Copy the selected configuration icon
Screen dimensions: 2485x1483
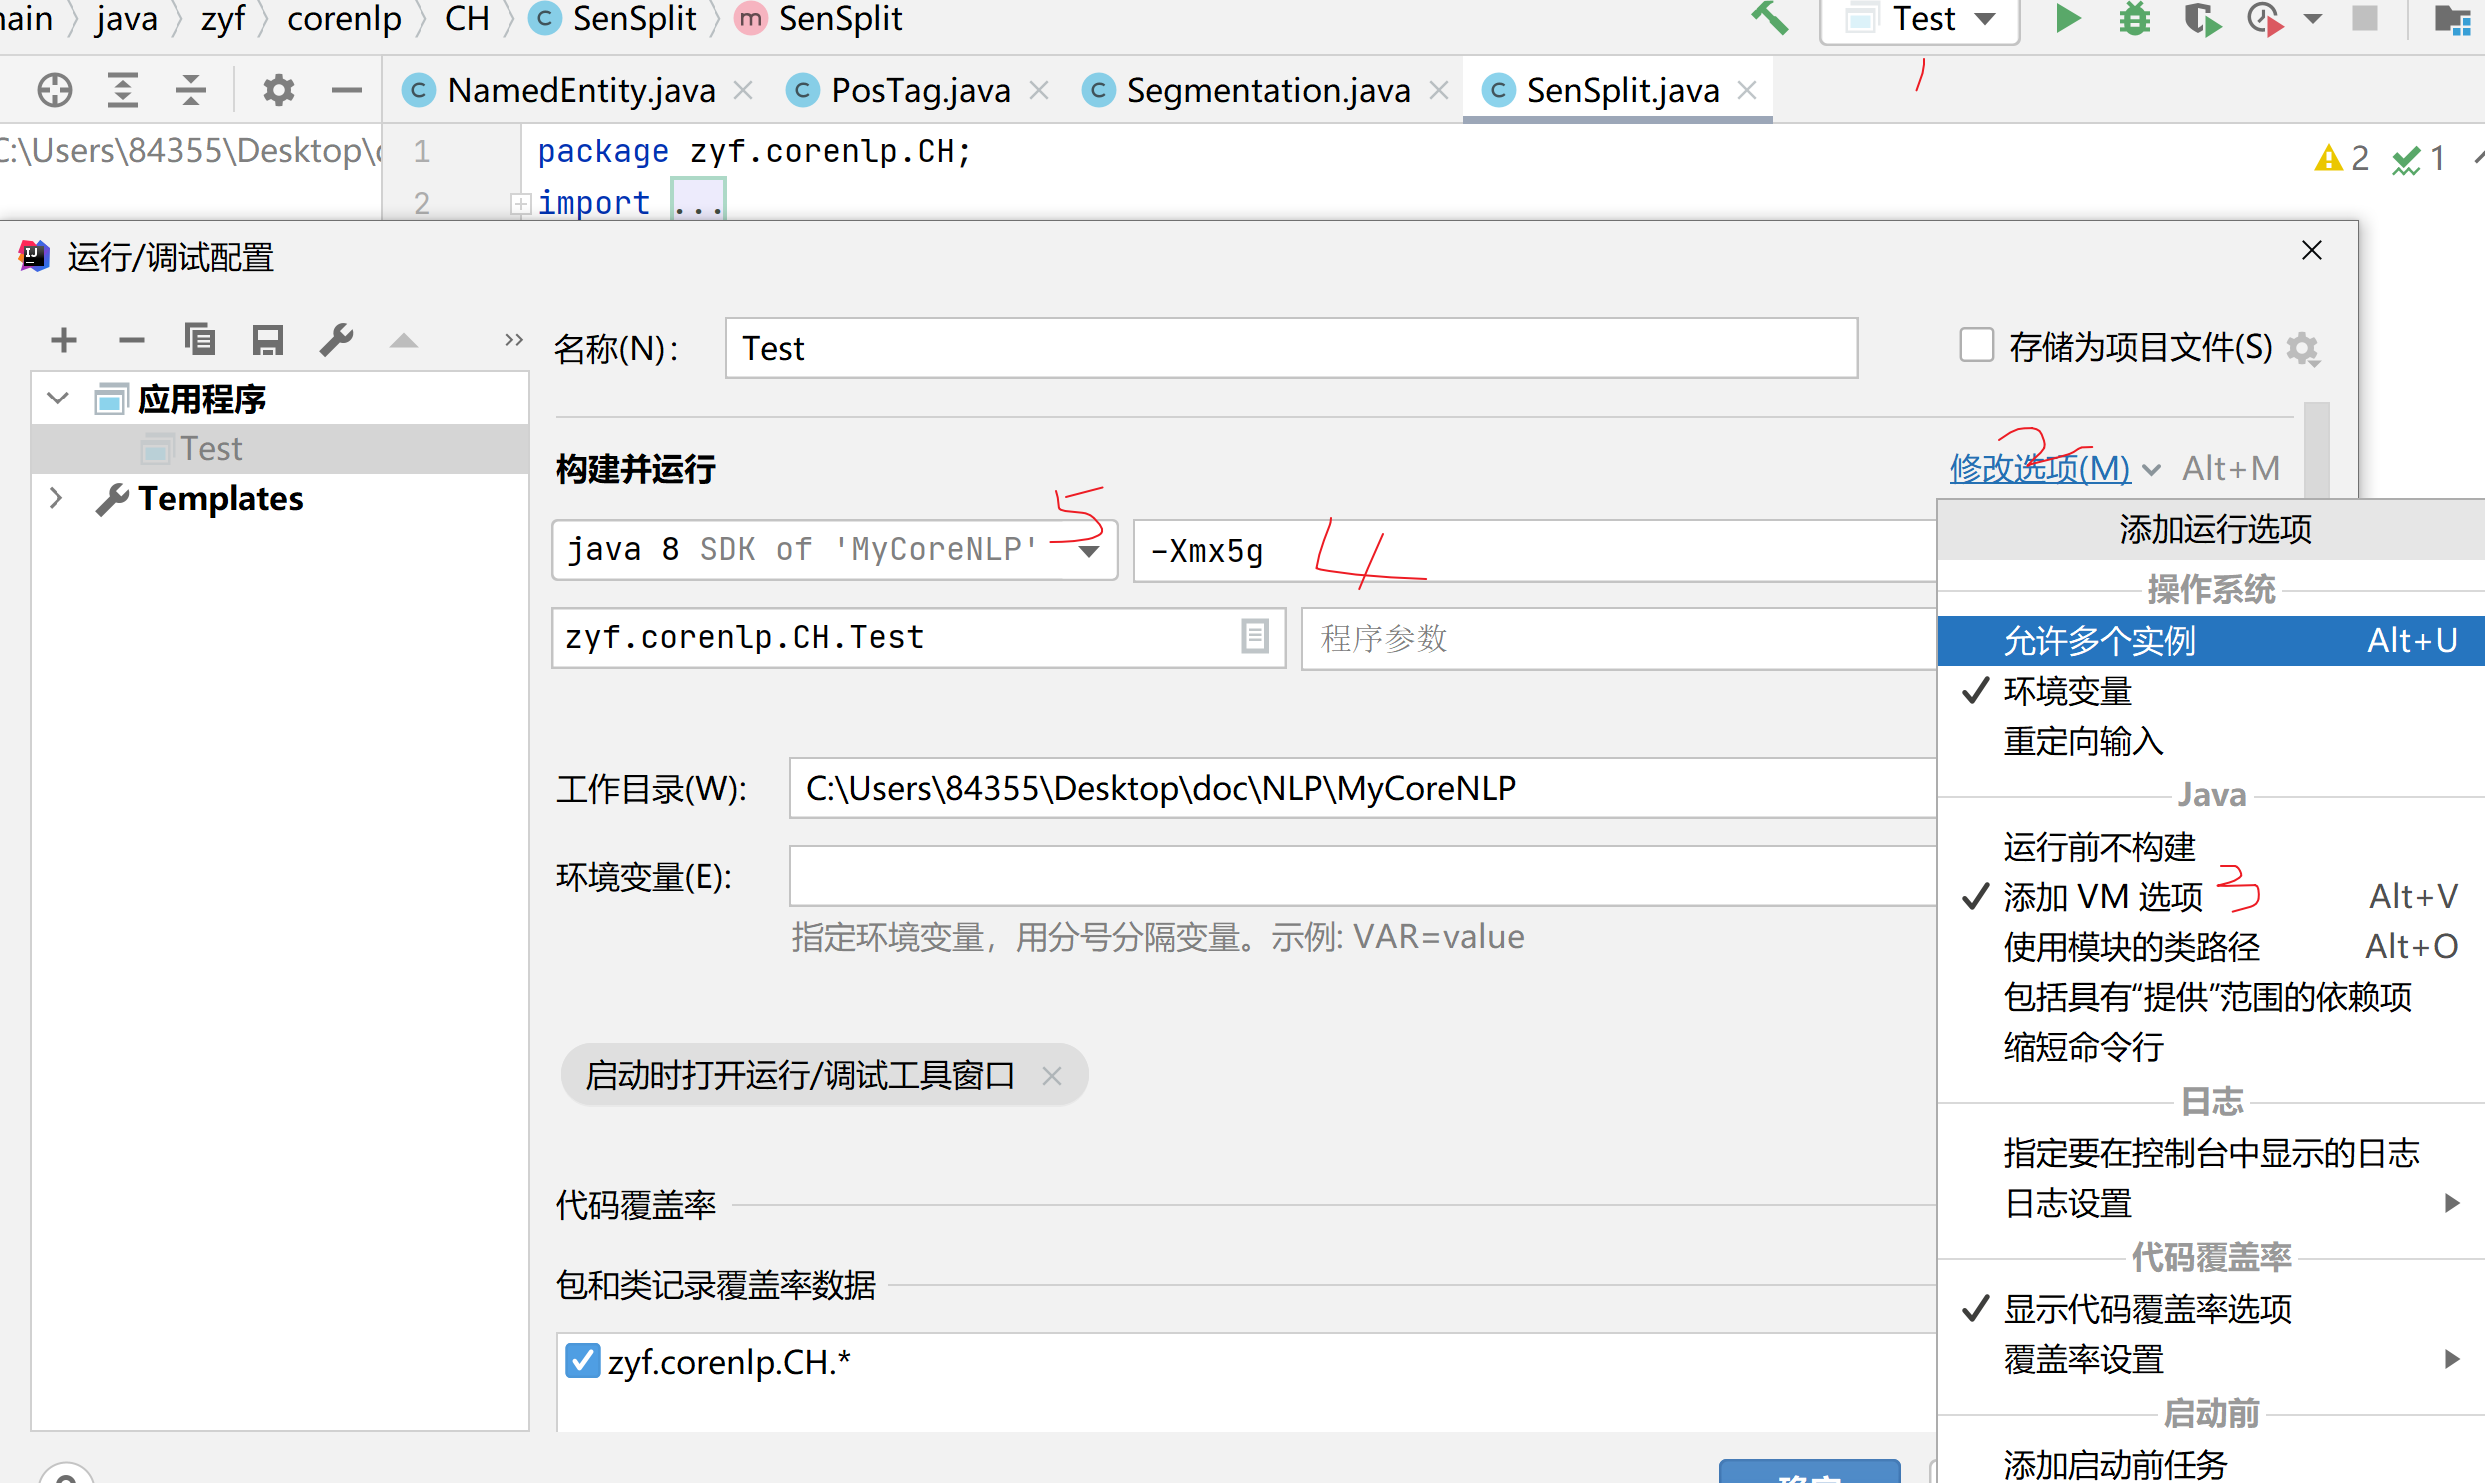pyautogui.click(x=200, y=339)
